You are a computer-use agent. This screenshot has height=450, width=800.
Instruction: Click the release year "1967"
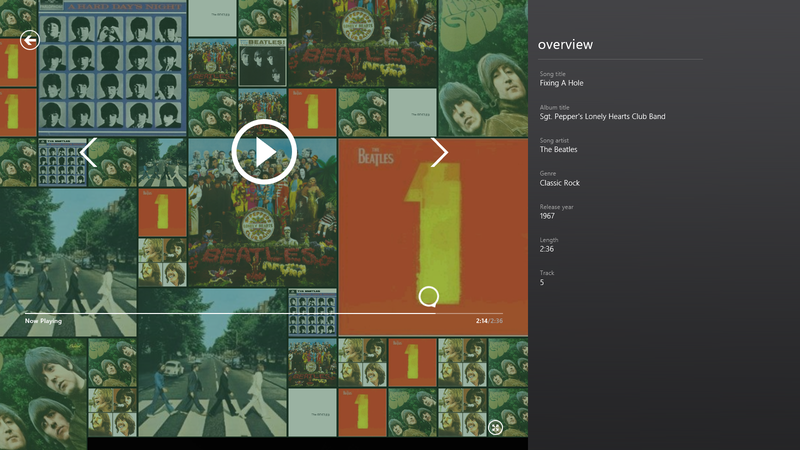[x=547, y=216]
